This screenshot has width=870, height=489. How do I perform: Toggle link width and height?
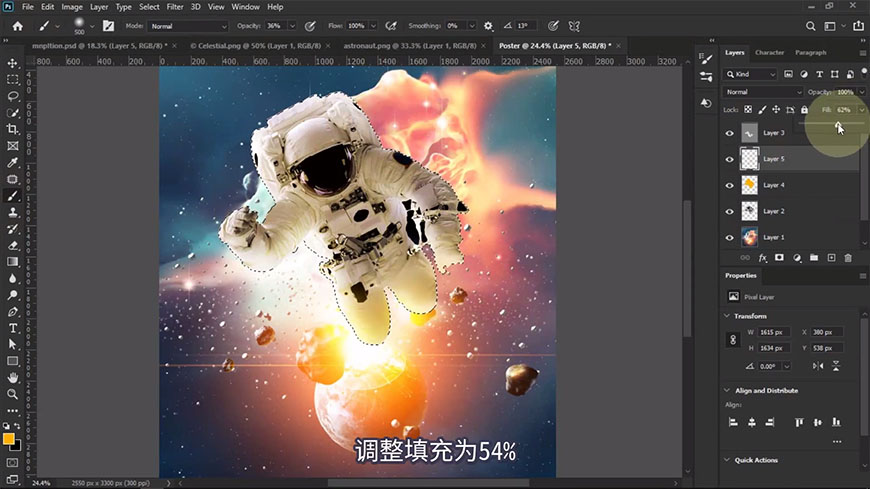733,340
